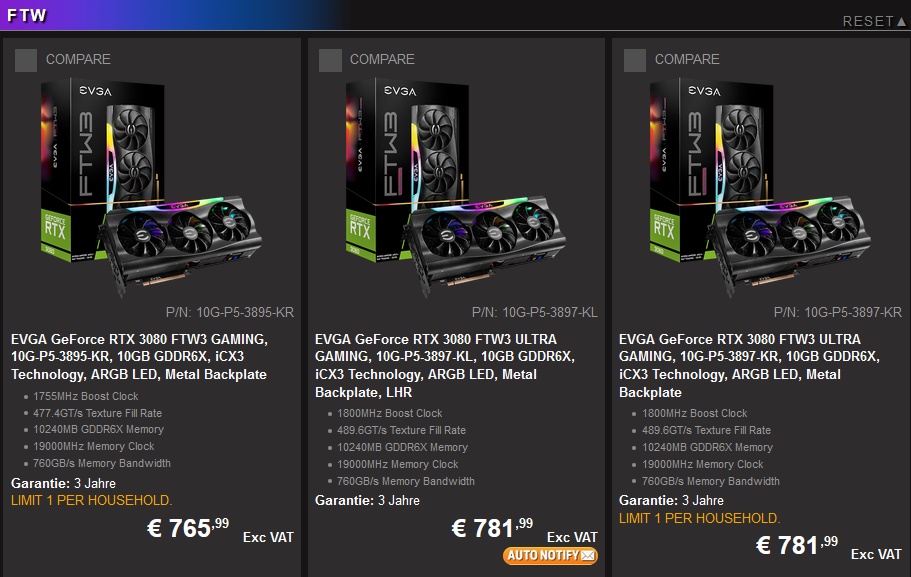The height and width of the screenshot is (577, 911).
Task: Click P/N: 10G-P5-3897-KR part number
Action: (x=838, y=313)
